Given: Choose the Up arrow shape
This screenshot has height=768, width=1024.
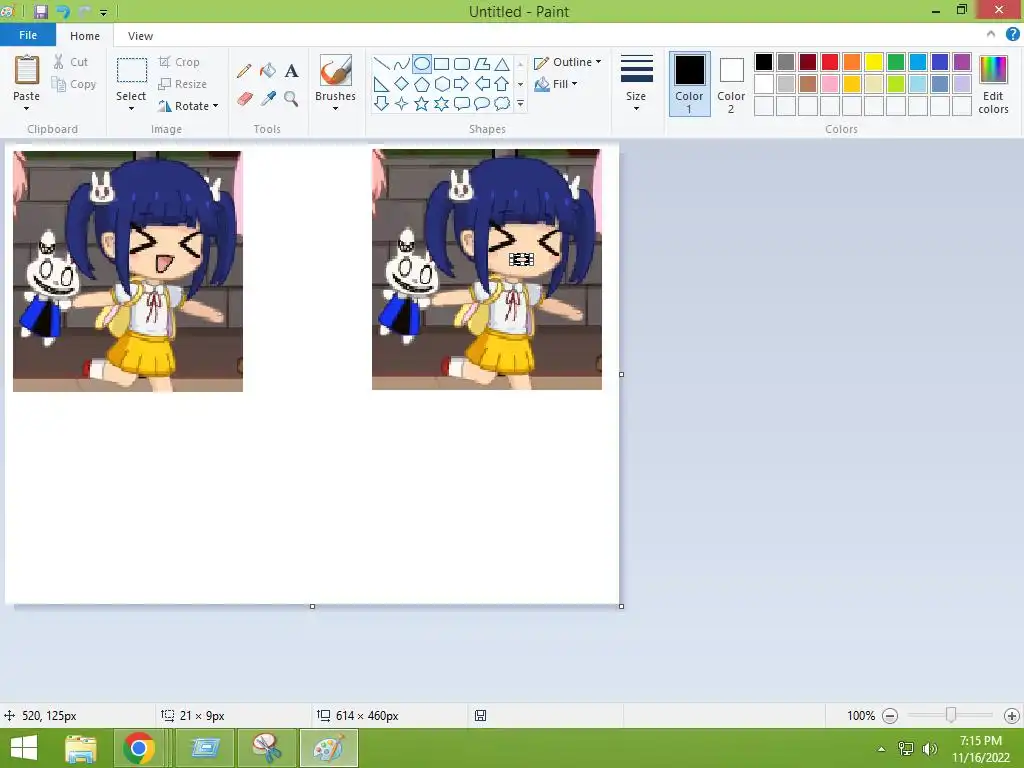Looking at the screenshot, I should (502, 84).
